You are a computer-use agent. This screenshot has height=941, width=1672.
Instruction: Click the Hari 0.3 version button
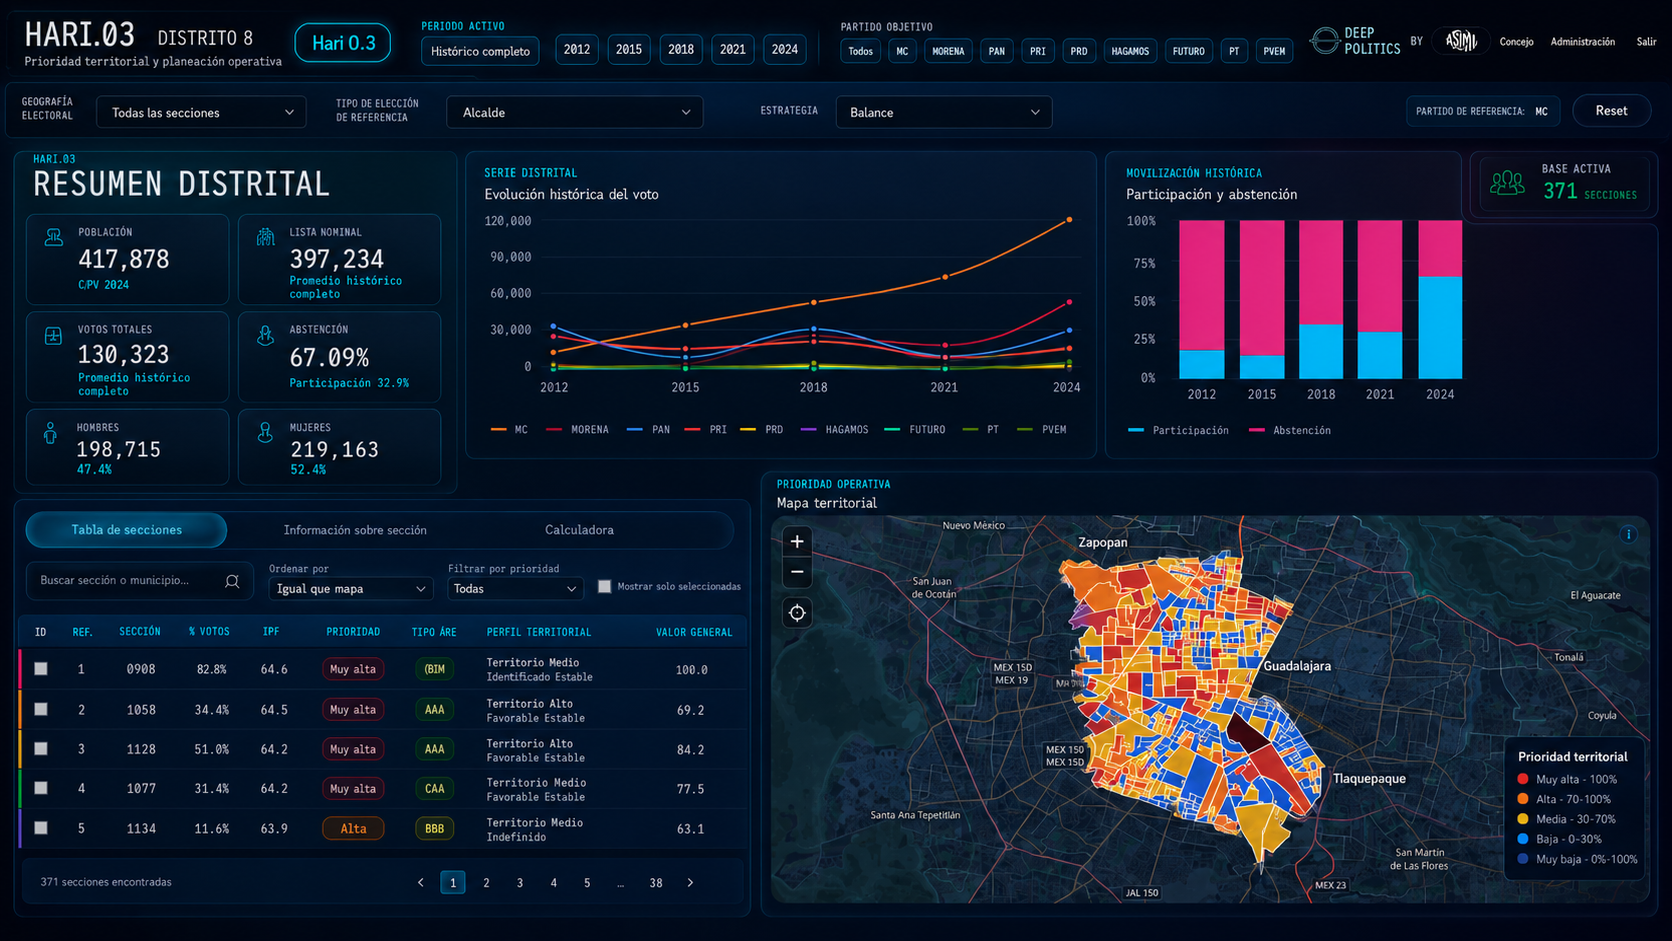(343, 43)
